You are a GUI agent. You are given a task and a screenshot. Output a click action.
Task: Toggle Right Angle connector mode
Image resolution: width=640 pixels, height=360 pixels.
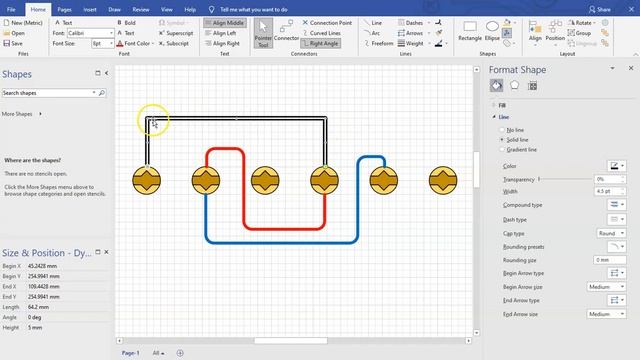[321, 43]
